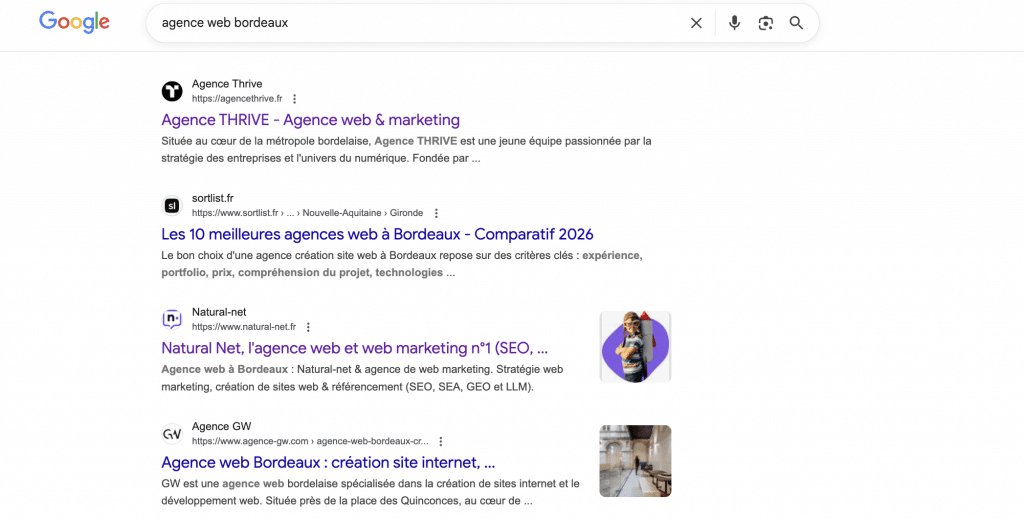Click the https://www.natural-net.fr URL
The height and width of the screenshot is (520, 1024).
(x=244, y=327)
